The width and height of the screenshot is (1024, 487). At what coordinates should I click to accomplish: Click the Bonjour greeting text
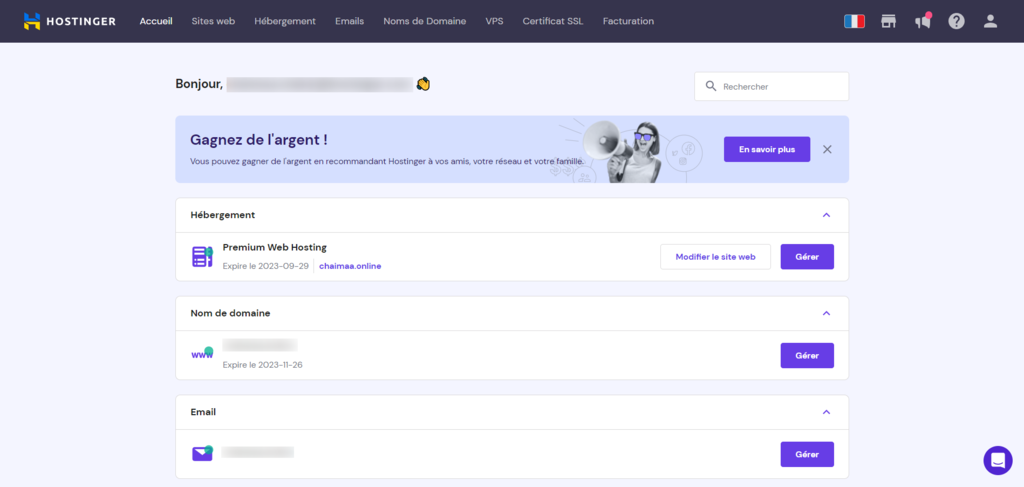[x=199, y=84]
